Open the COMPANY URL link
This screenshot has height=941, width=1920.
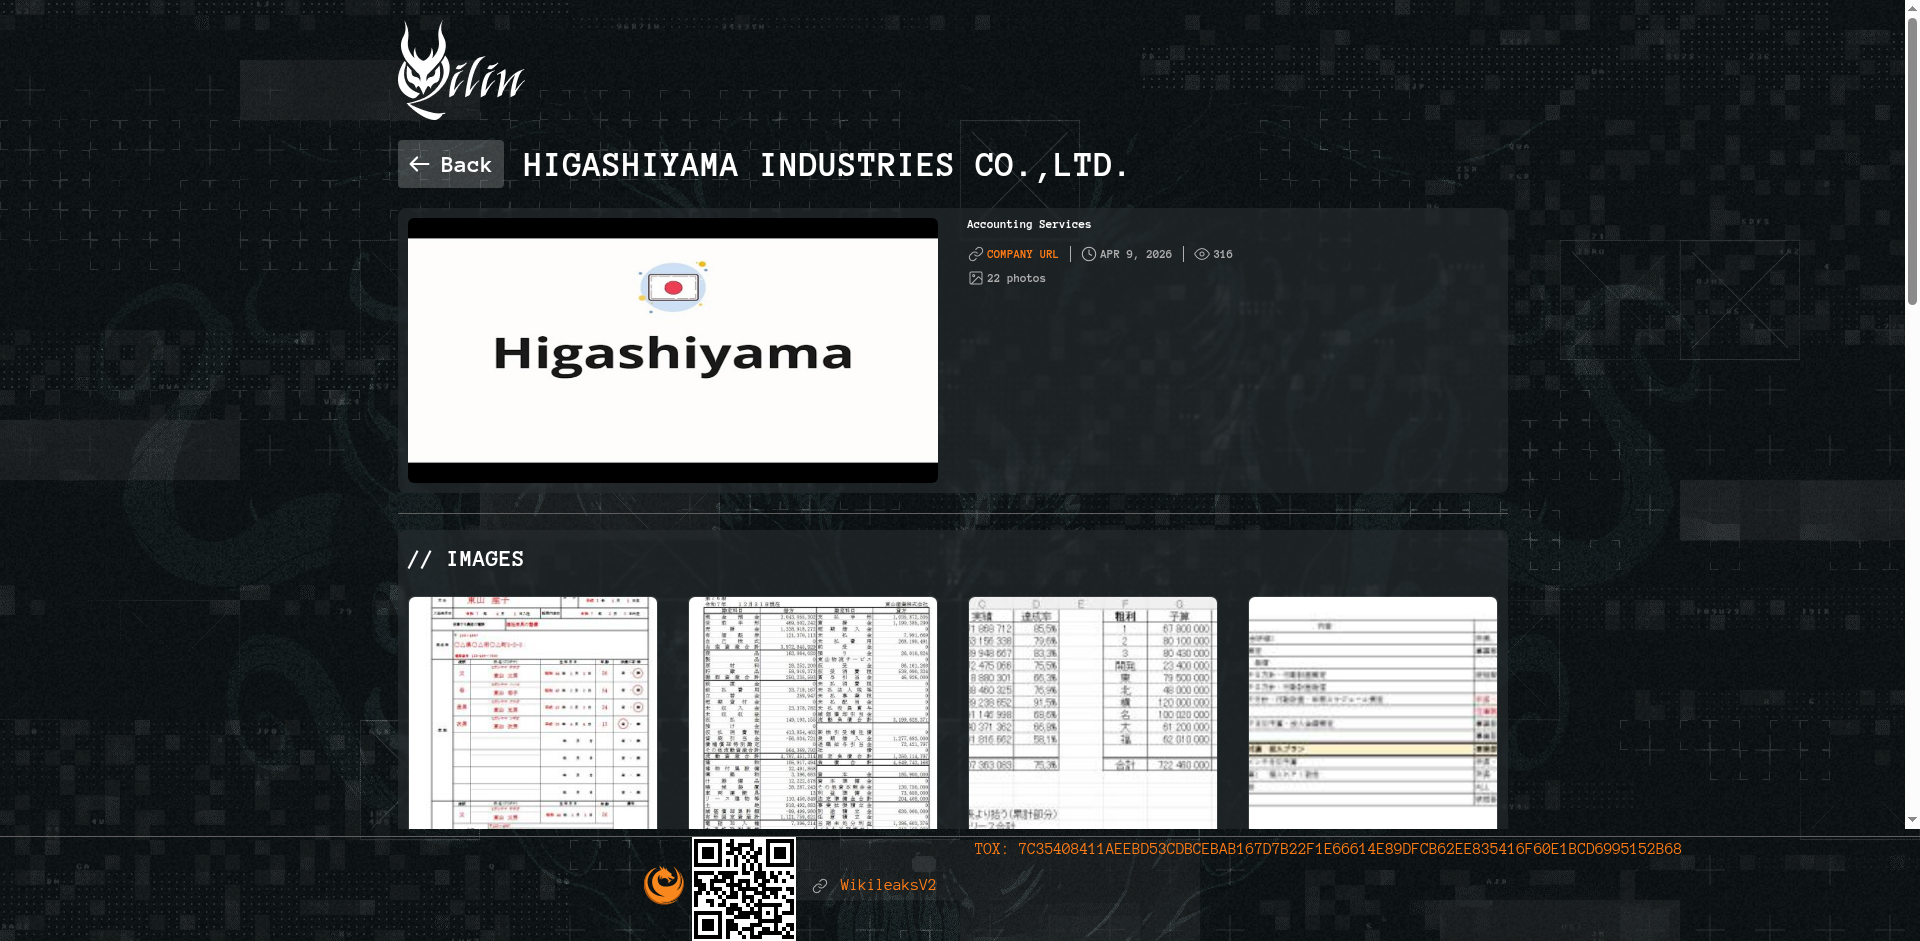coord(1022,254)
